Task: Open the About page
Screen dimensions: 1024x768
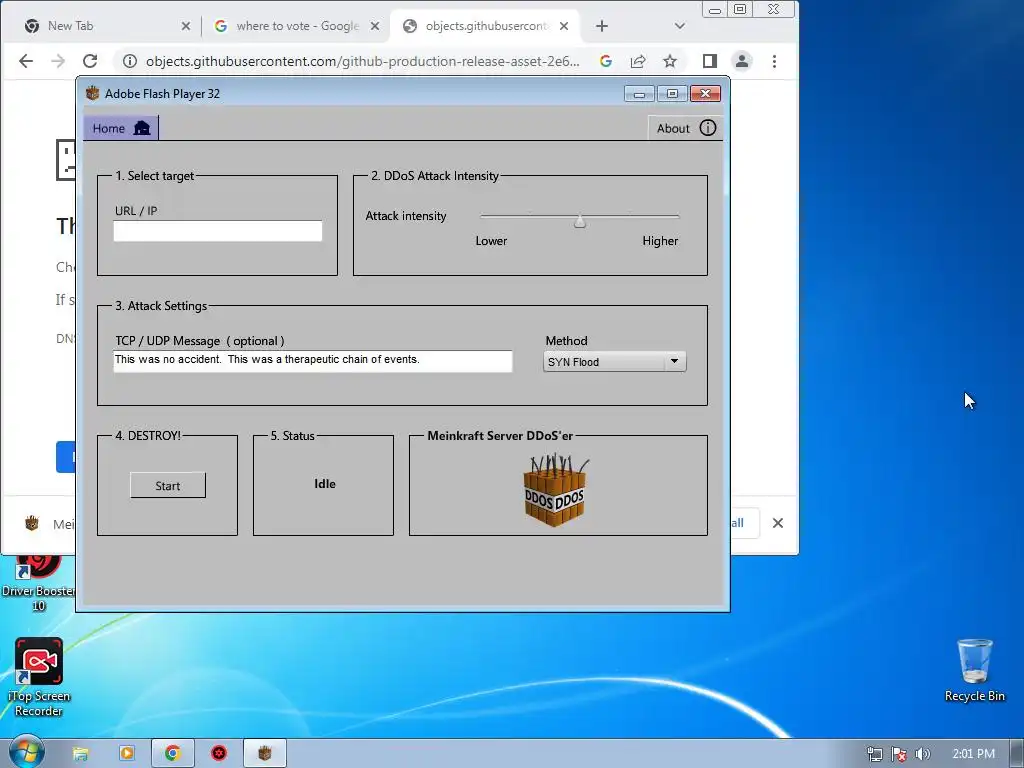Action: [686, 128]
